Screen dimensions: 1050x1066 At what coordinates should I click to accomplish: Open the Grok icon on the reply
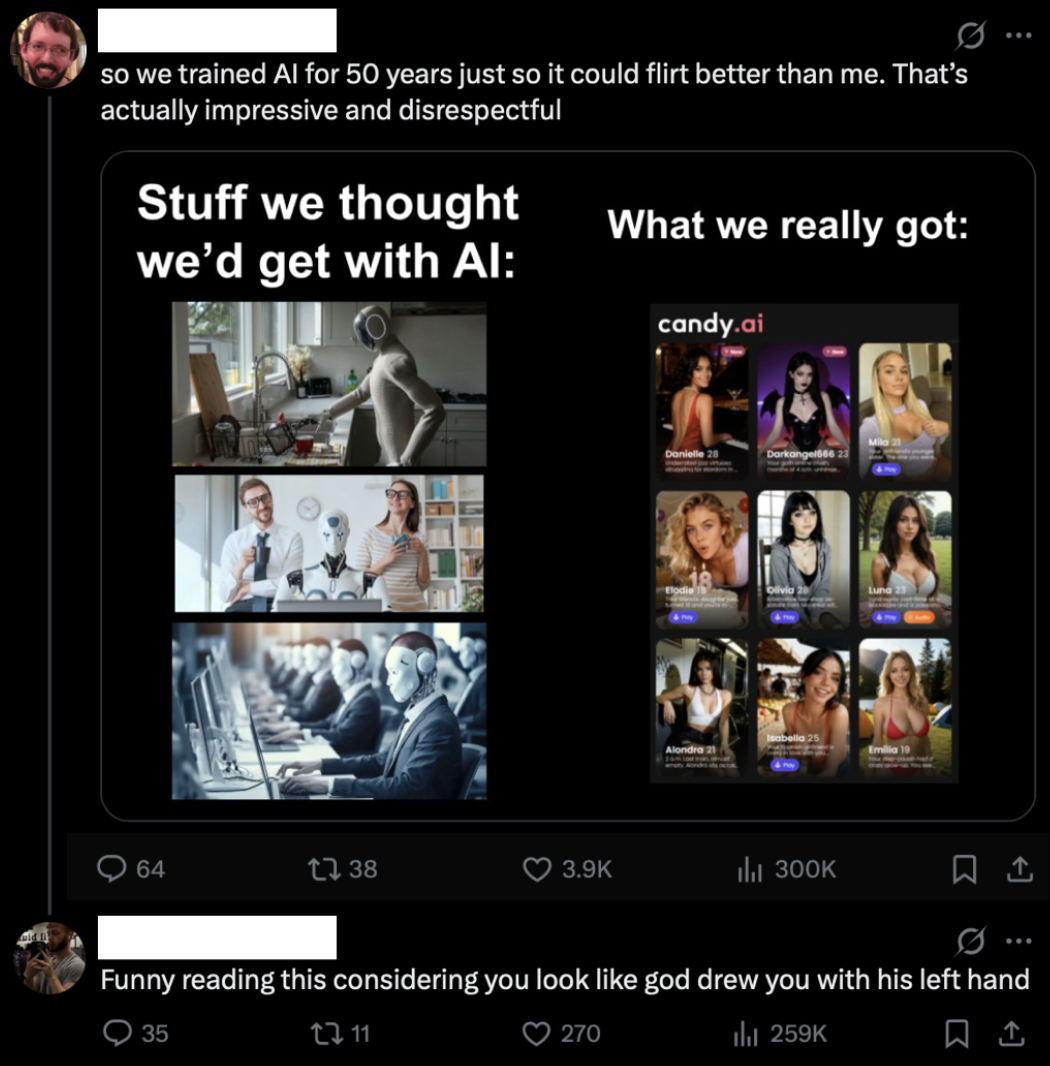[x=969, y=941]
